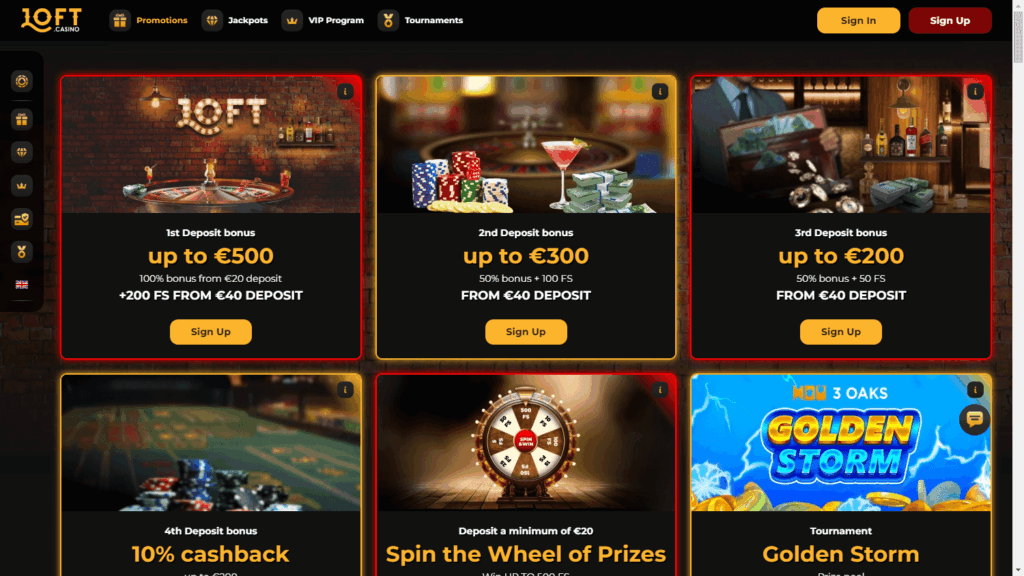Change language via the UK flag icon

point(22,285)
